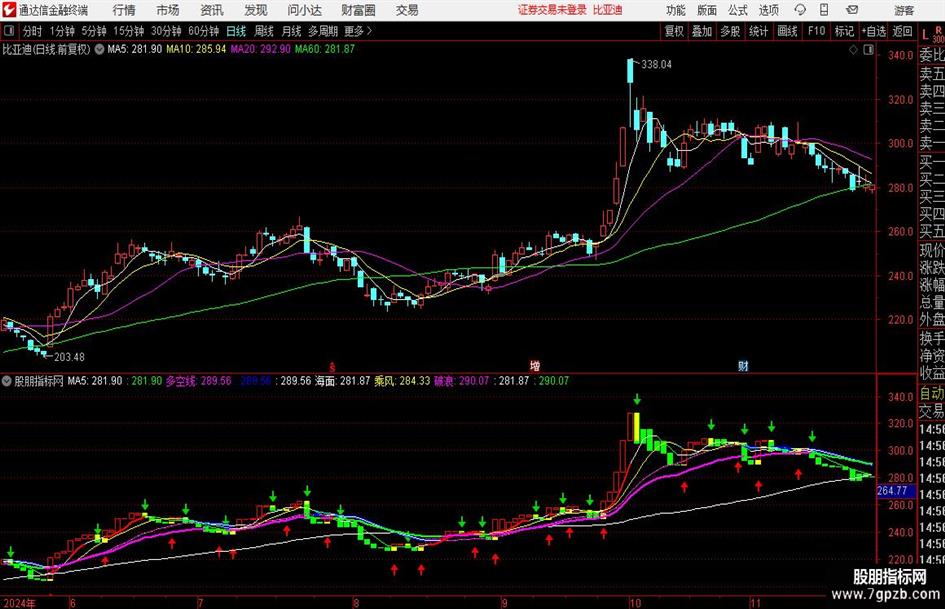
Task: Click the 游客 account label
Action: (903, 10)
